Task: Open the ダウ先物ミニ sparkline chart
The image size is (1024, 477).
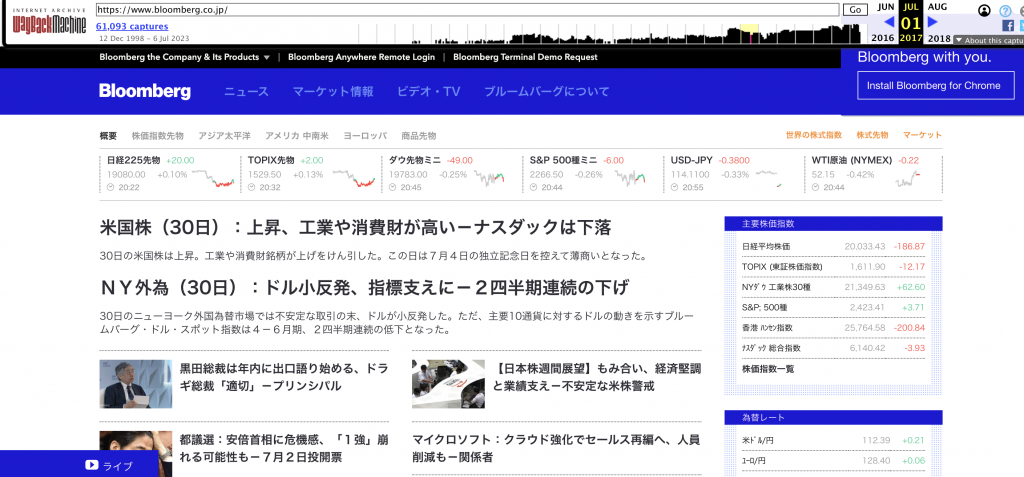Action: 489,178
